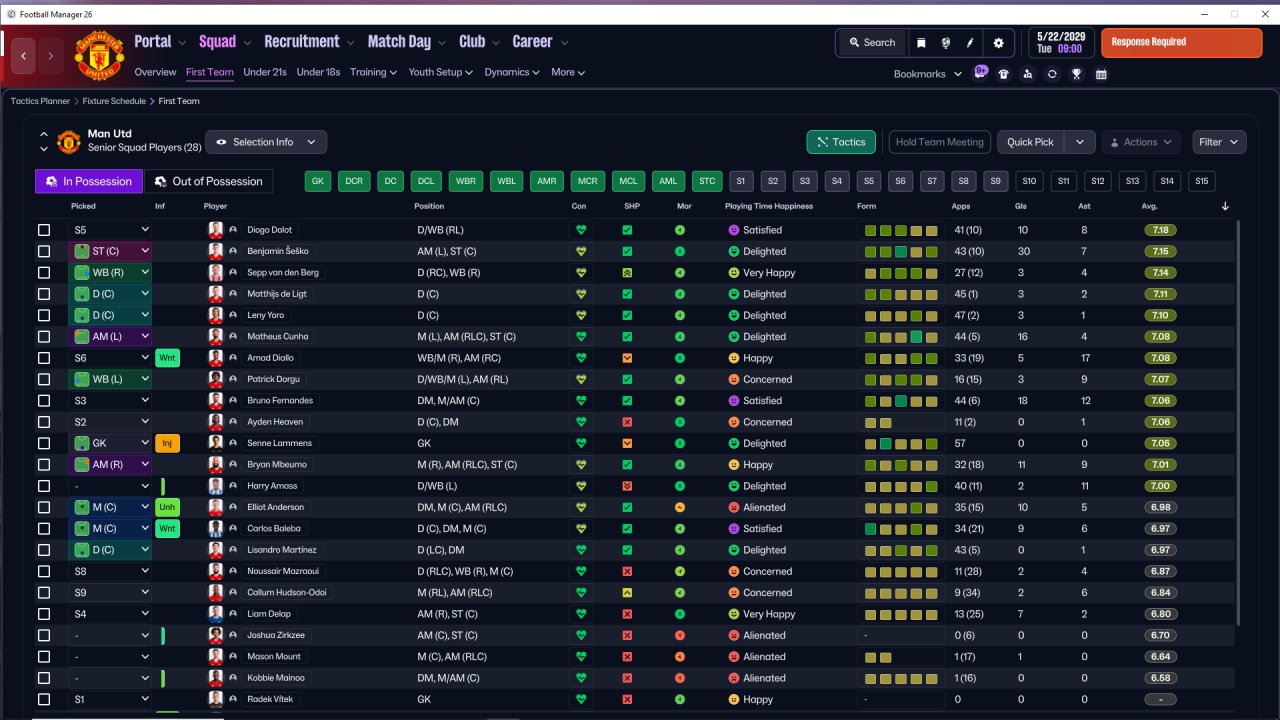
Task: Click Senne Lammens' Inj status badge
Action: [167, 443]
